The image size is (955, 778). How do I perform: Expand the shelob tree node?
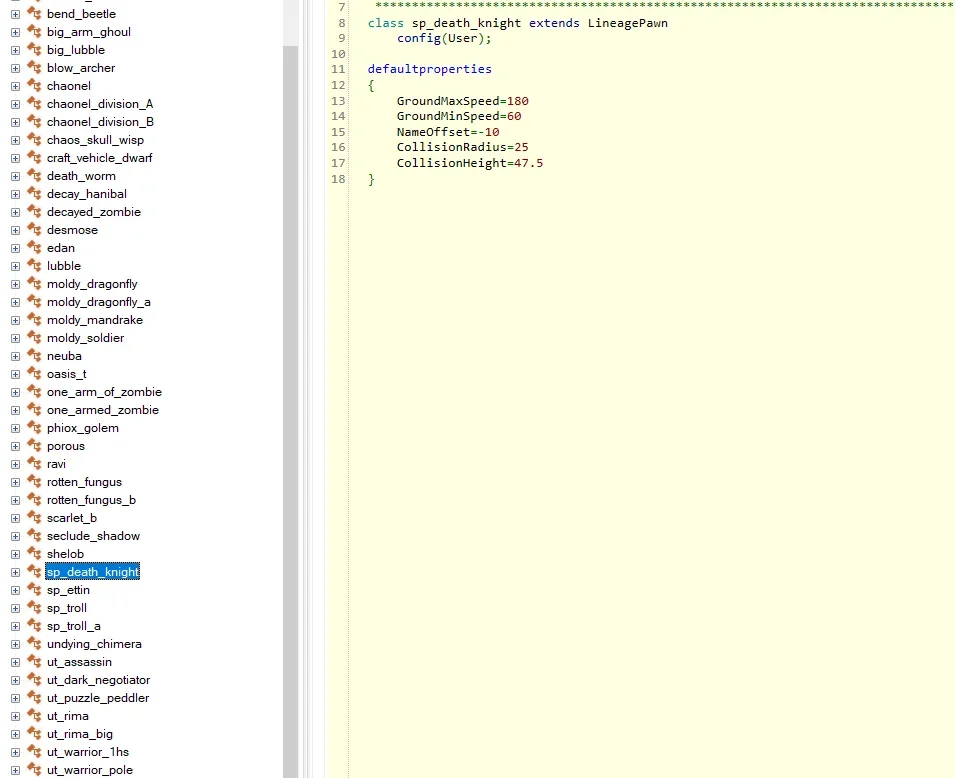(x=15, y=554)
